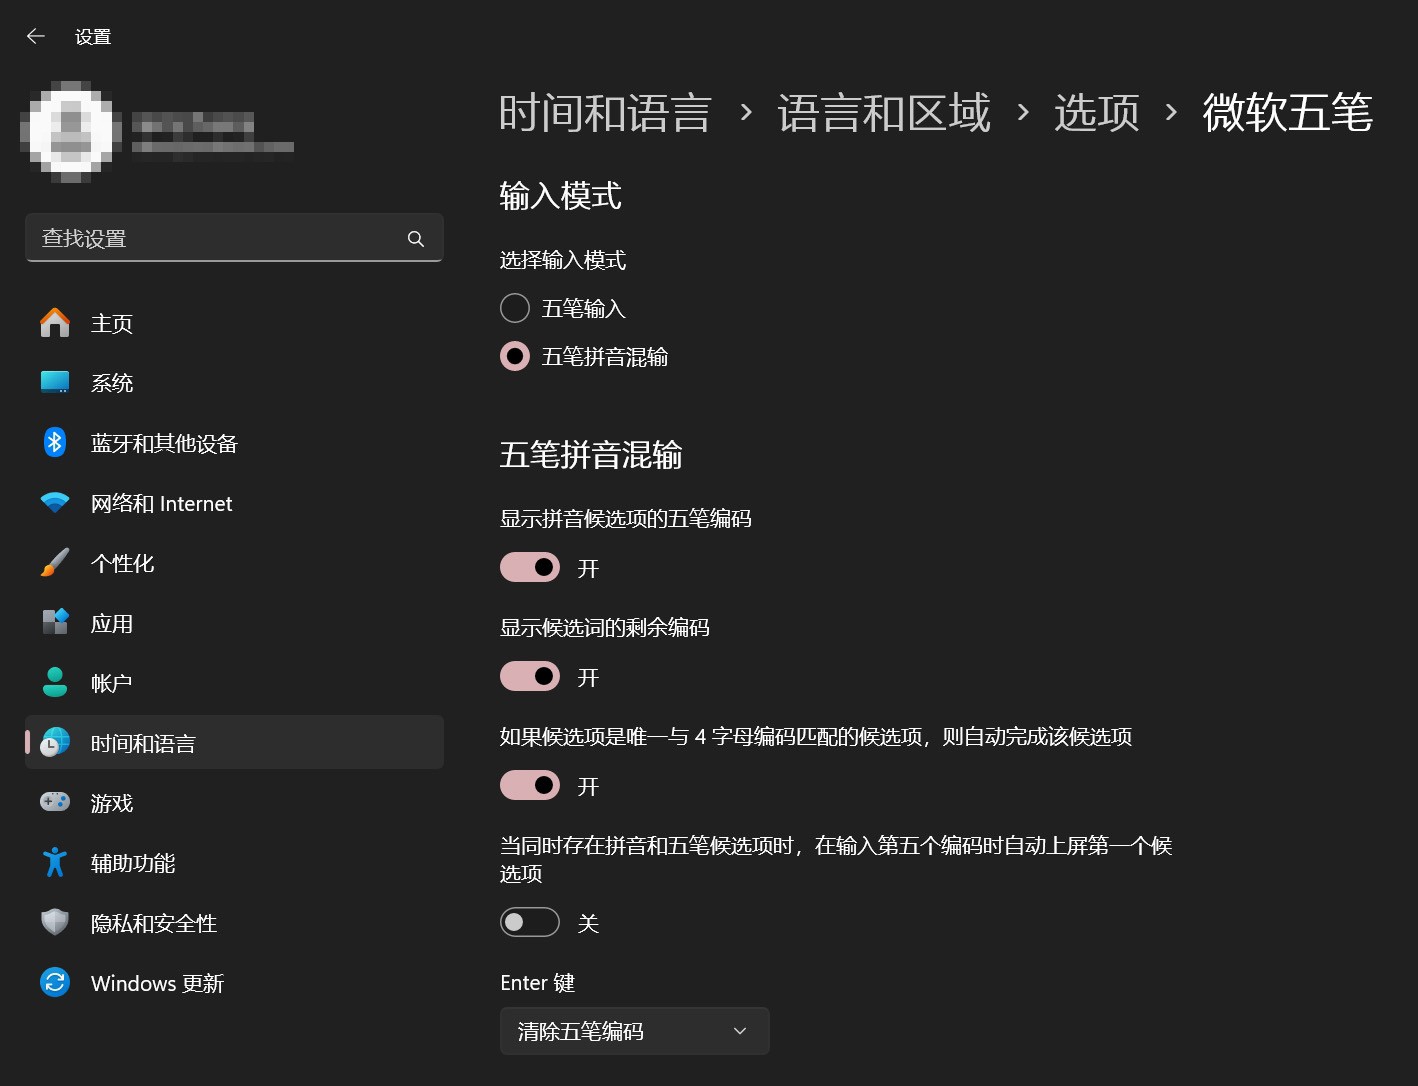Click the 查找设置 search field
The image size is (1418, 1086).
[234, 238]
